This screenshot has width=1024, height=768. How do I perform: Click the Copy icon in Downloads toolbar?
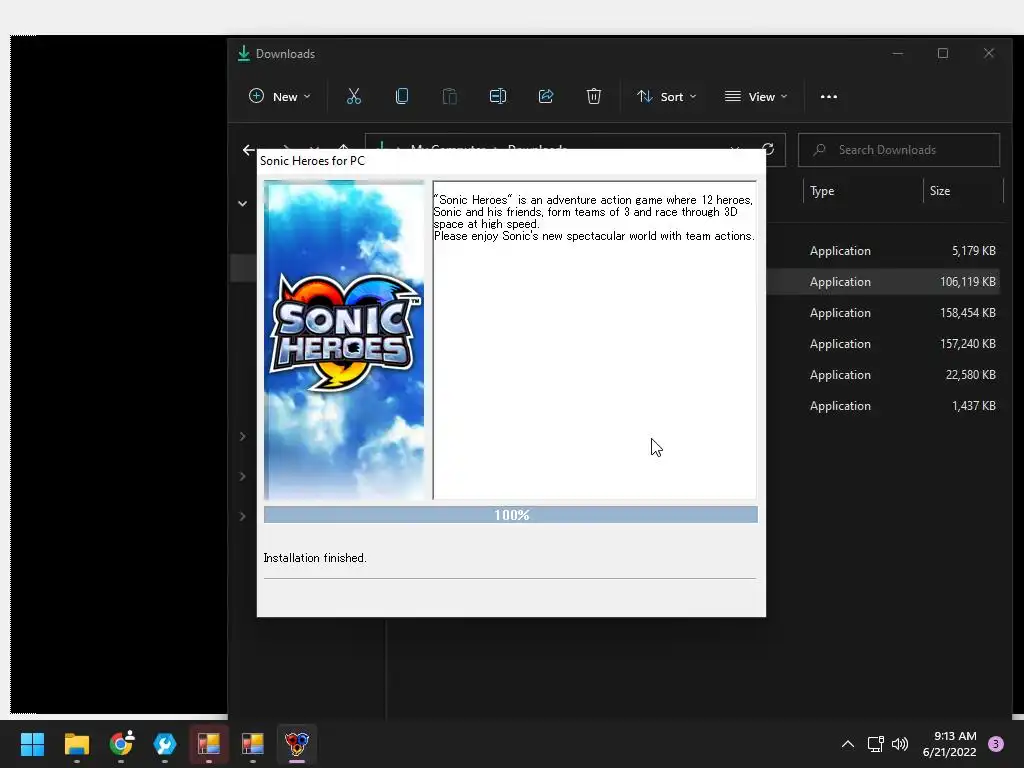coord(402,97)
